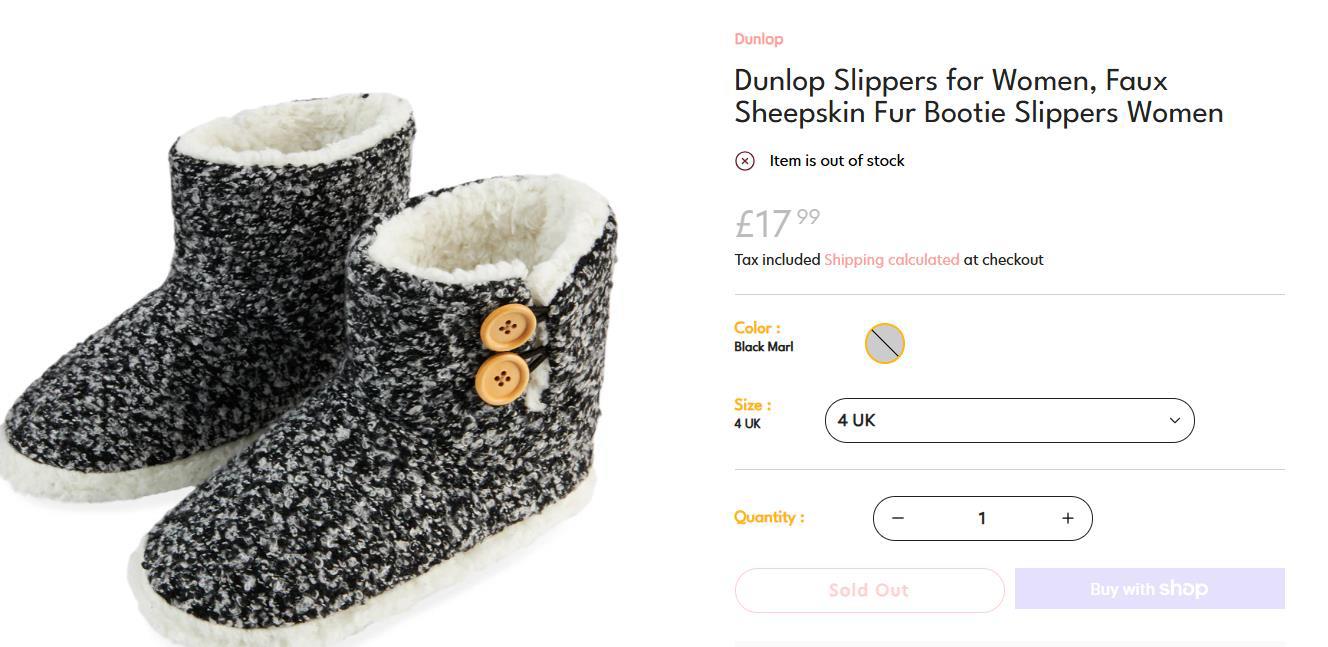Click the 'Black Marl' color name text

[764, 347]
